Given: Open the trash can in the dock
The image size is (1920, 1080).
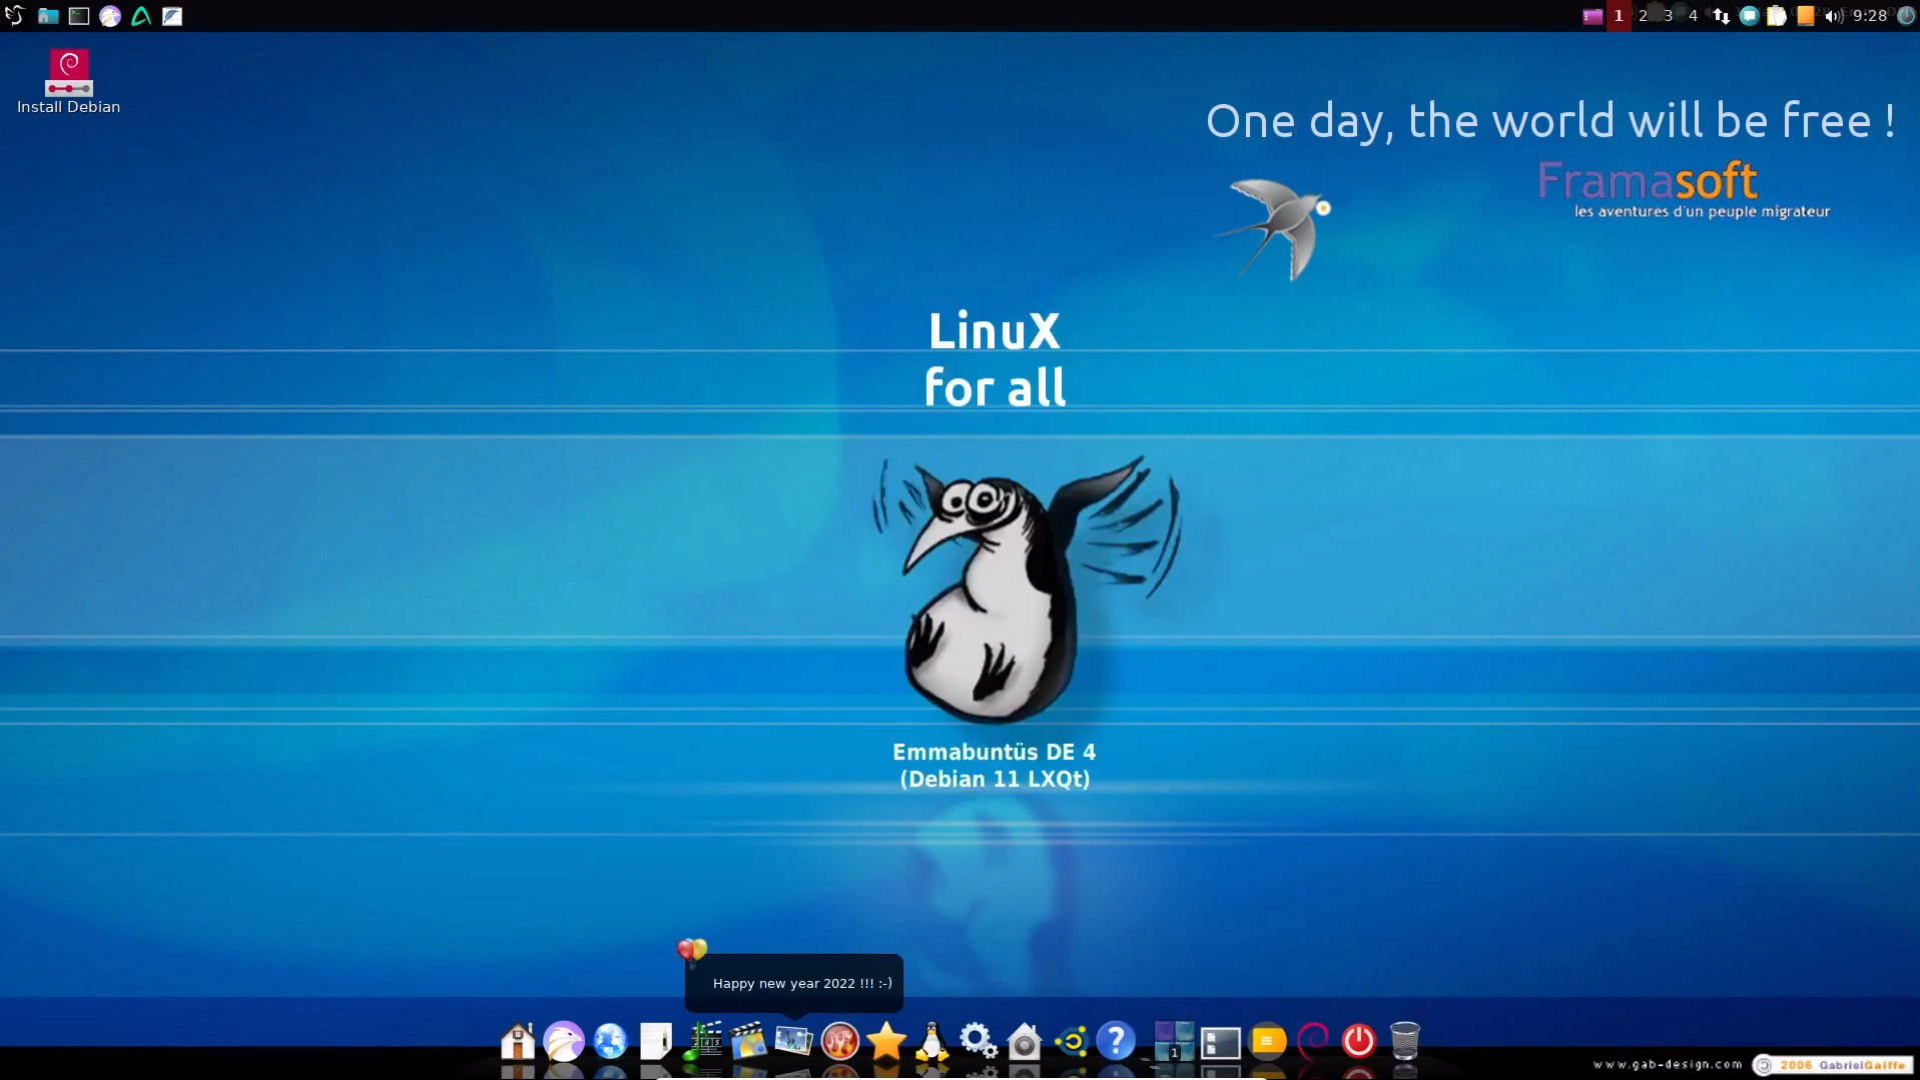Looking at the screenshot, I should click(1405, 1041).
